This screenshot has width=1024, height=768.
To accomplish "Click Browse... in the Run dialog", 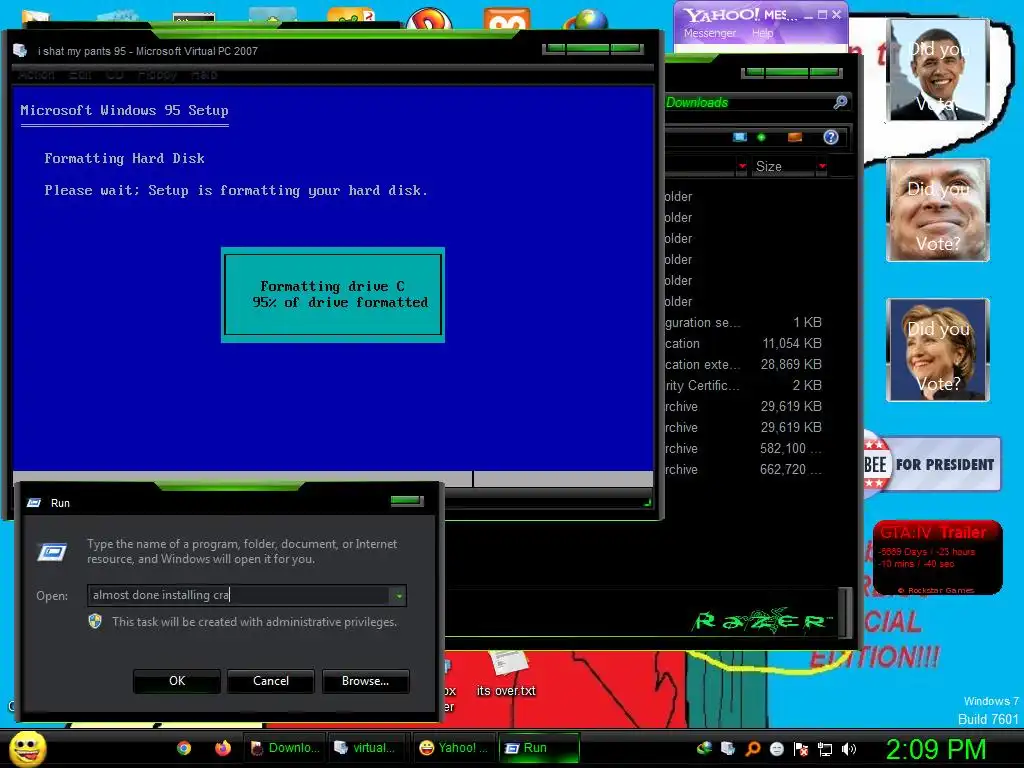I will [366, 681].
